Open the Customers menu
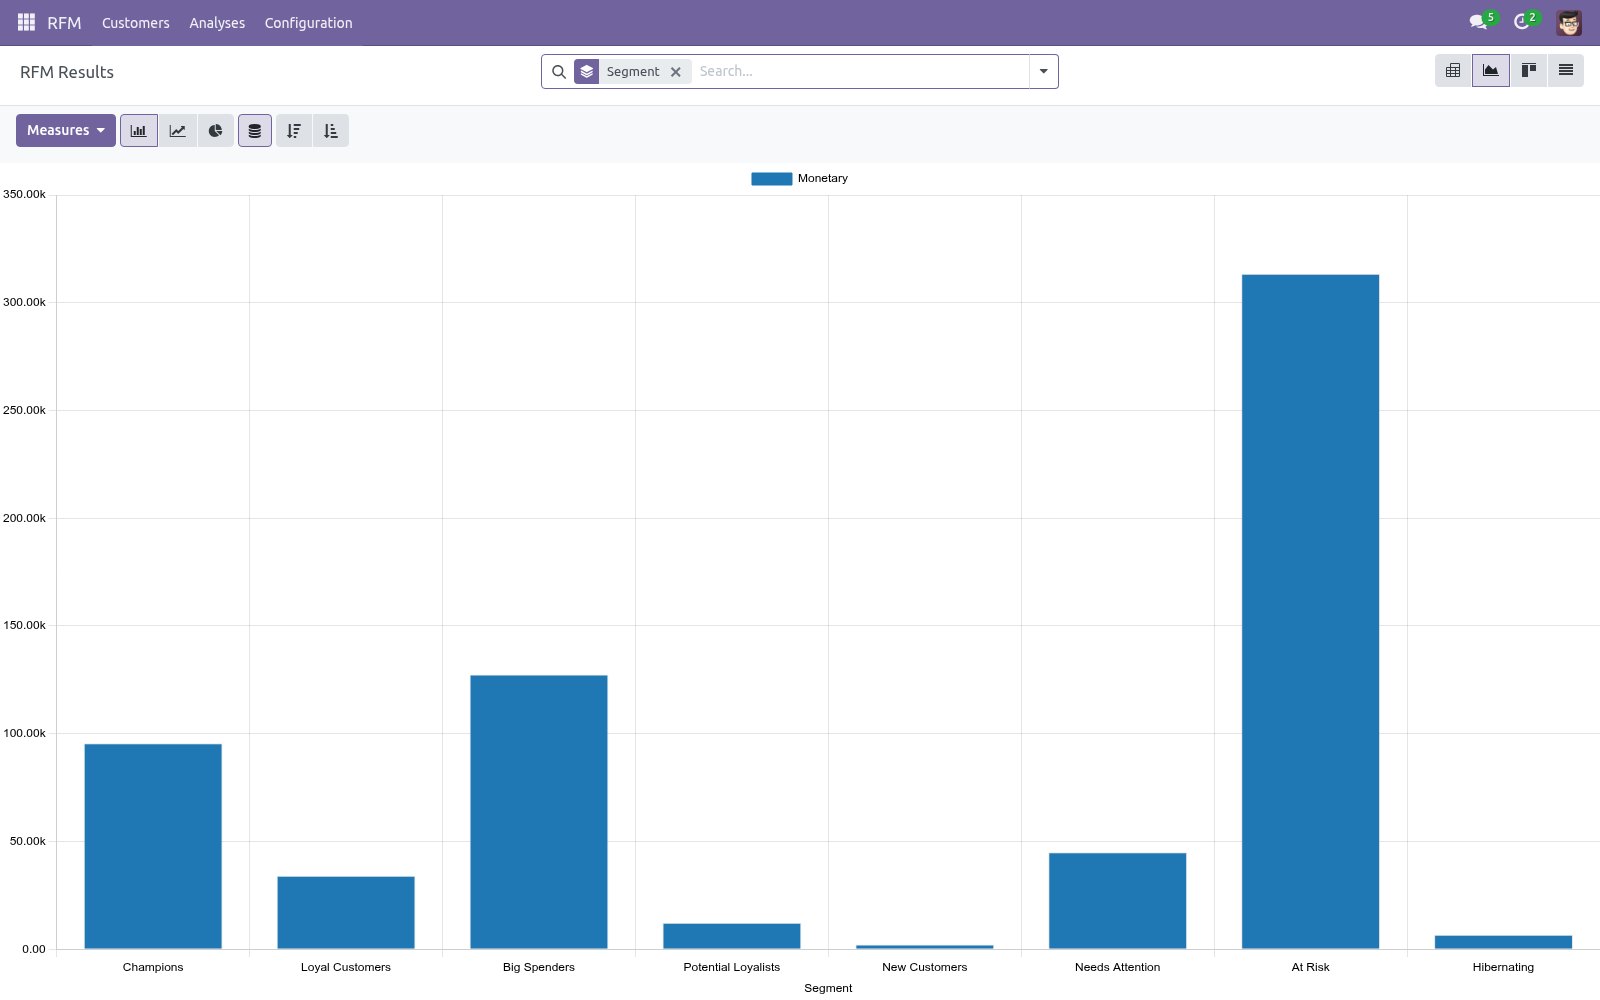Image resolution: width=1600 pixels, height=1000 pixels. click(136, 23)
